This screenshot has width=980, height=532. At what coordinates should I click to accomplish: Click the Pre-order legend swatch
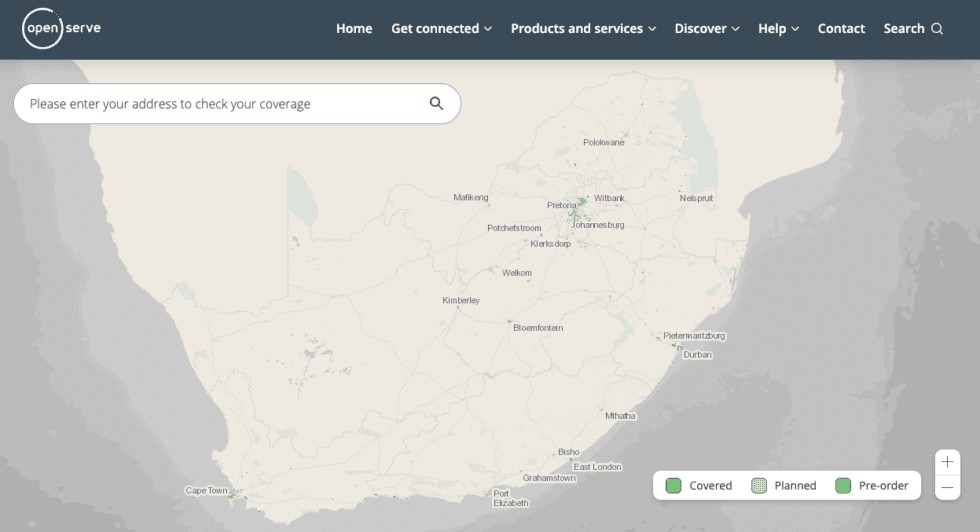(x=843, y=486)
